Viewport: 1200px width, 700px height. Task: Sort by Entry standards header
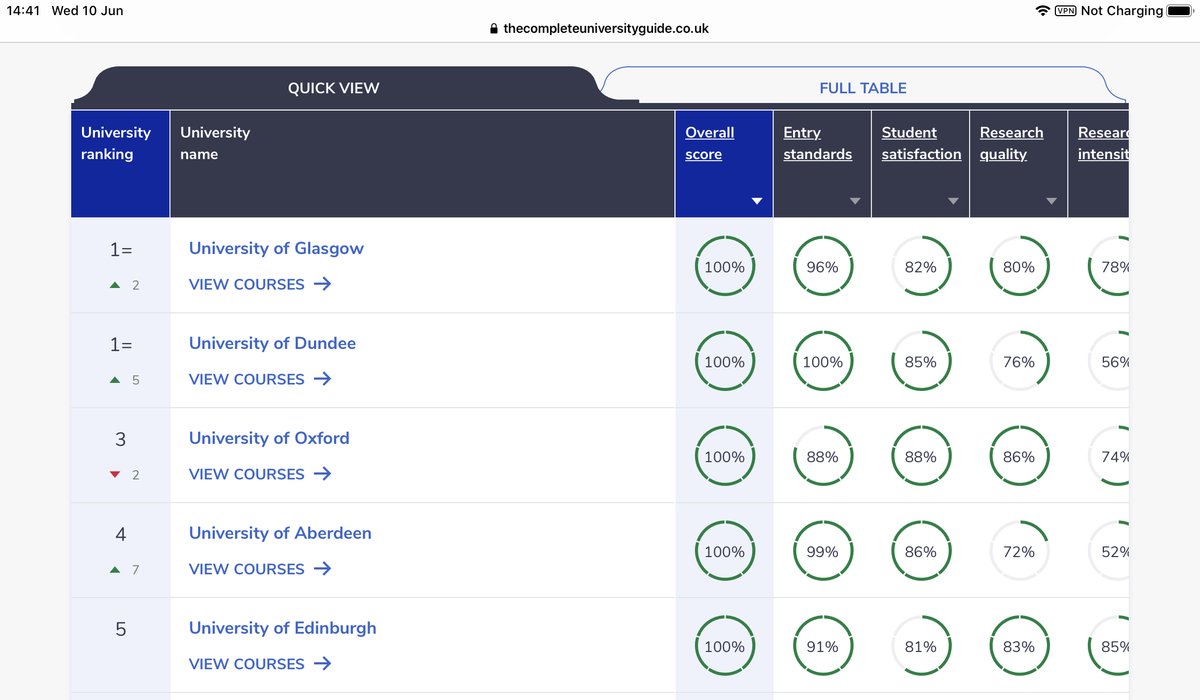(x=818, y=143)
